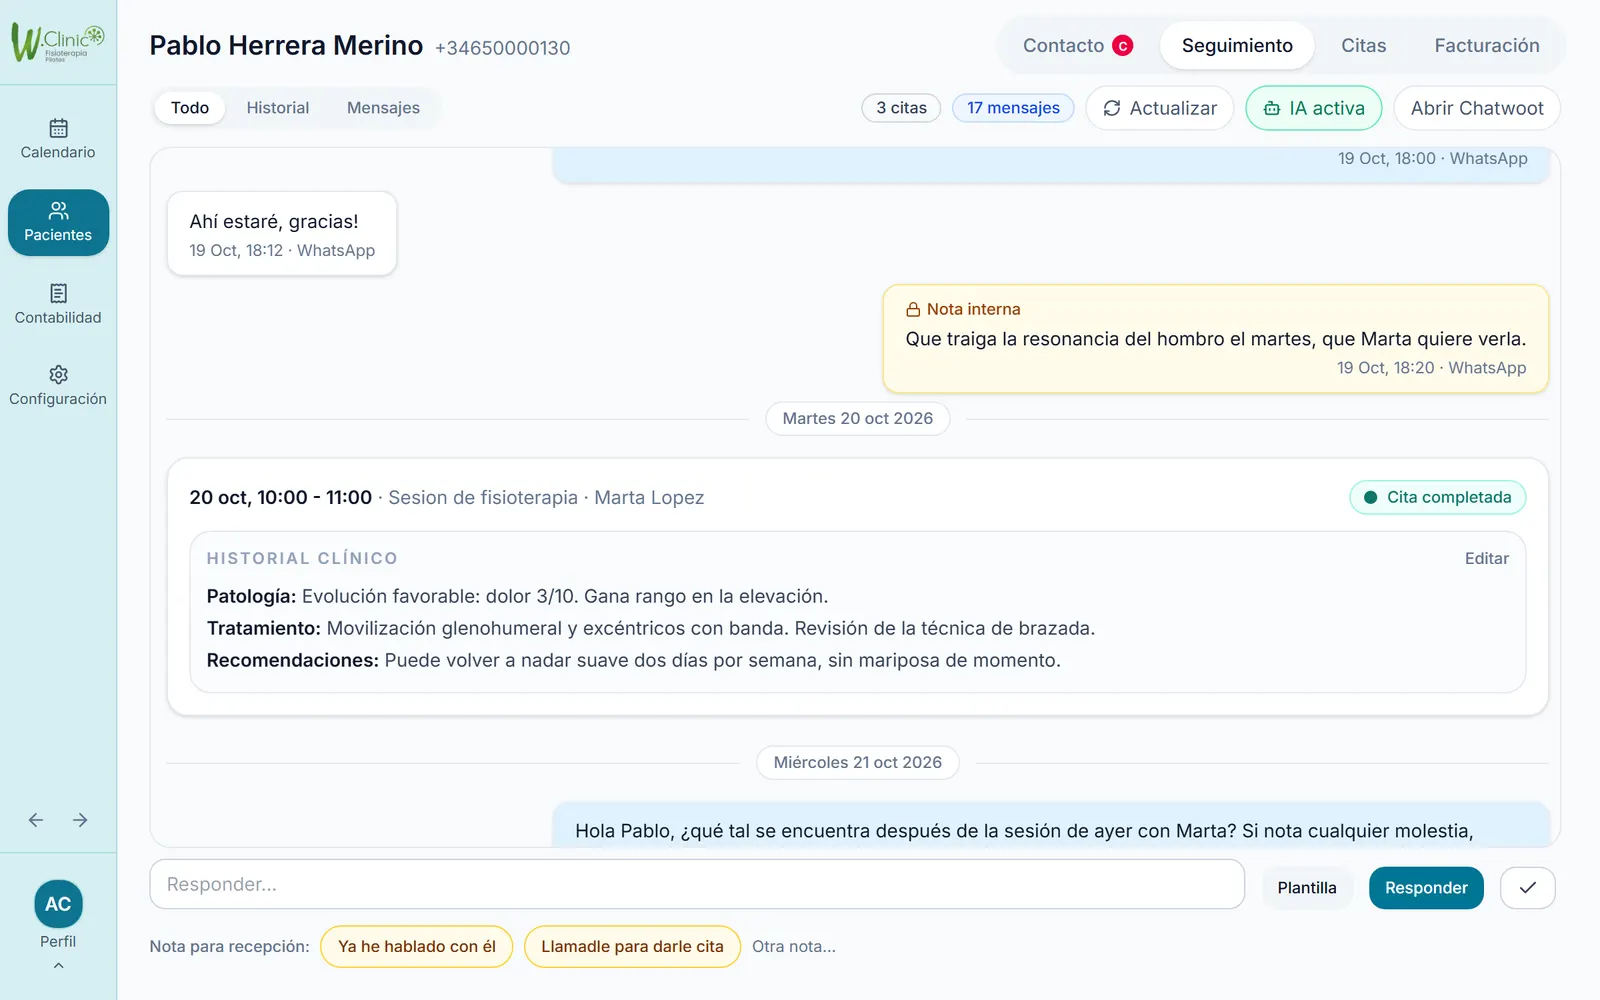This screenshot has height=1000, width=1600.
Task: Open the Contacto tab
Action: (1077, 45)
